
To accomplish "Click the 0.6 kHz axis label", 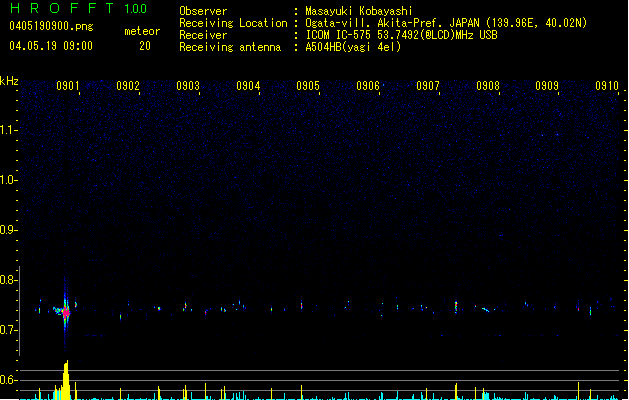I will coord(8,380).
